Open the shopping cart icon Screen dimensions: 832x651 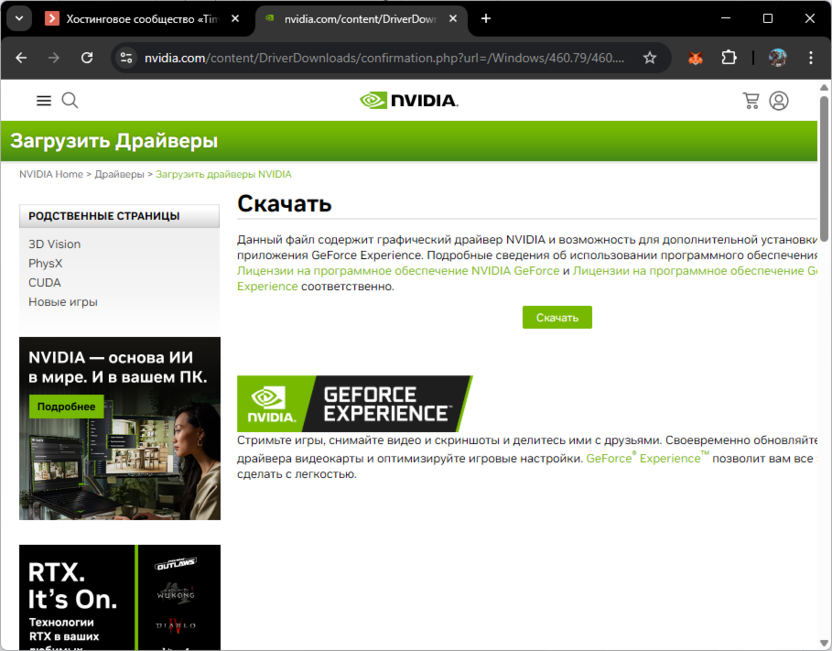[751, 100]
